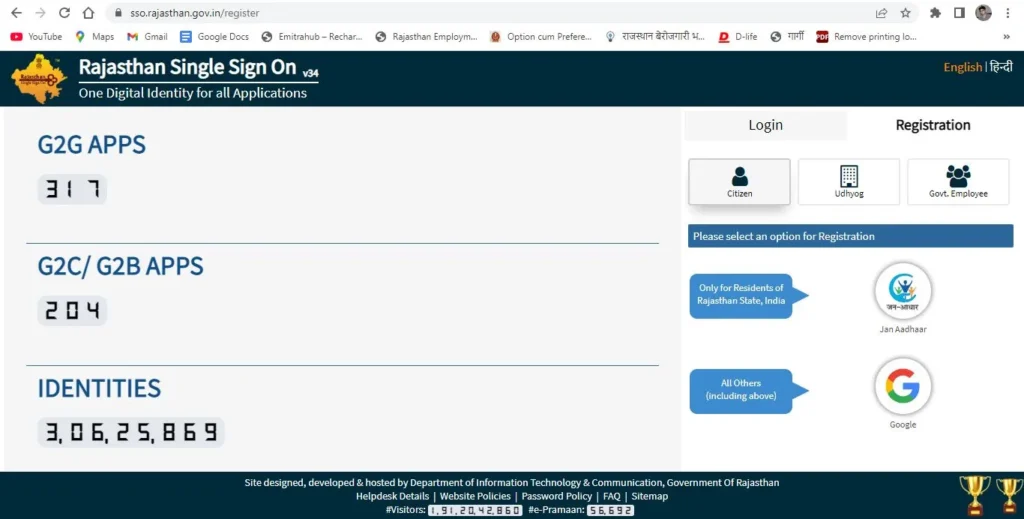Open the D-life bookmark
Viewport: 1024px width, 519px height.
coord(738,37)
